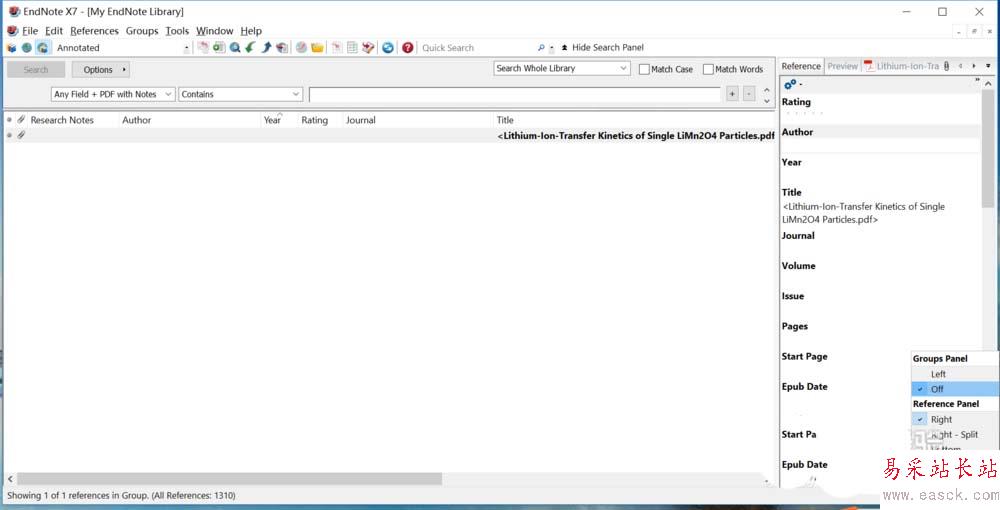Viewport: 1000px width, 510px height.
Task: Toggle the Match Case checkbox
Action: (644, 69)
